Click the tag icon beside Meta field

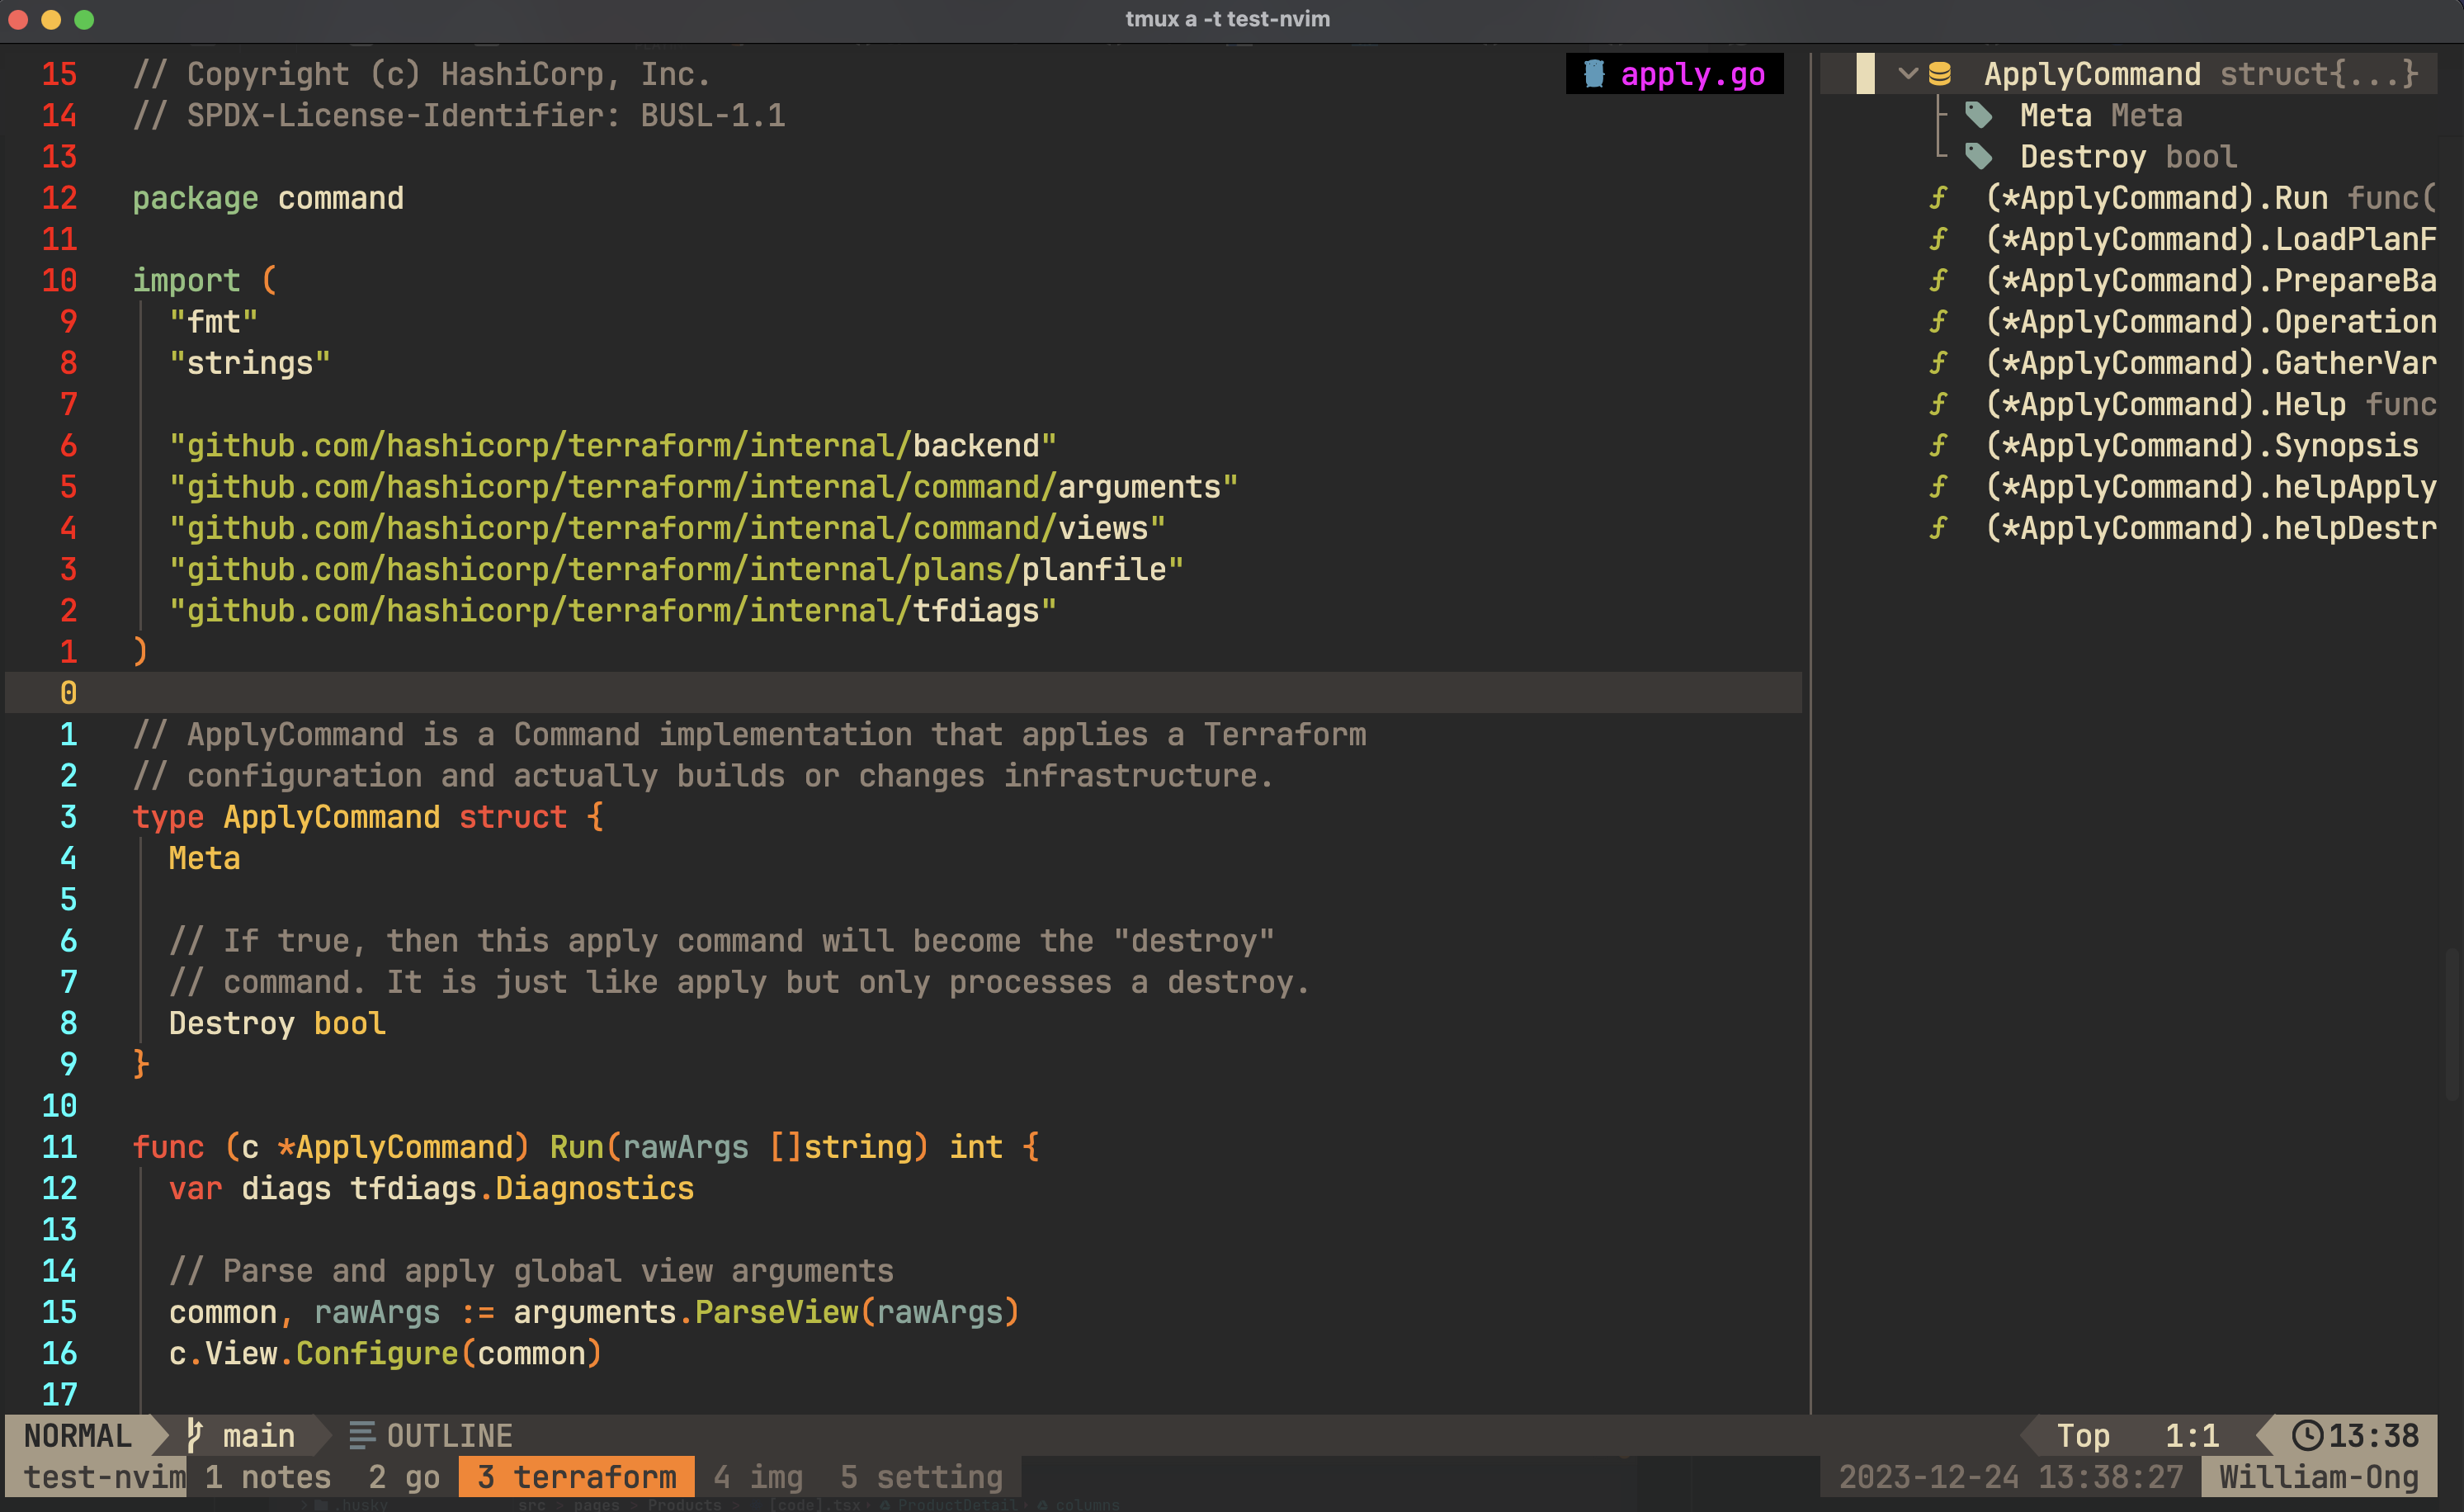pos(1978,115)
